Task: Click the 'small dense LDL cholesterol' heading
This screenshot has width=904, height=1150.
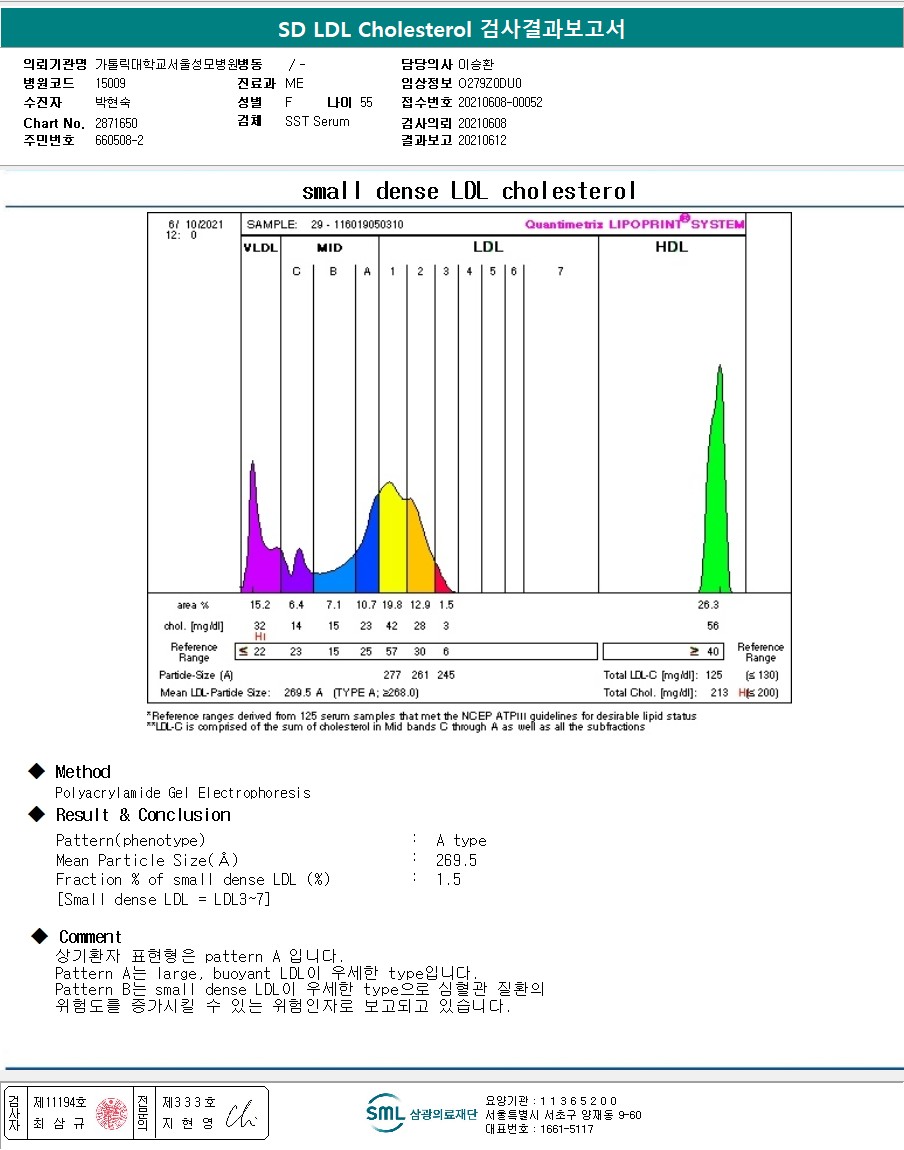Action: 468,191
